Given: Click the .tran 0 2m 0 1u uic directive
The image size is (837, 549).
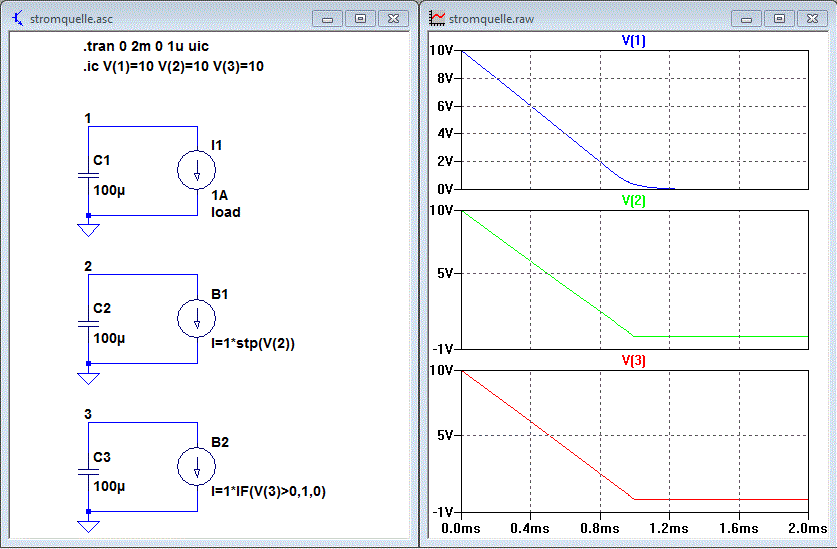Looking at the screenshot, I should pos(146,46).
